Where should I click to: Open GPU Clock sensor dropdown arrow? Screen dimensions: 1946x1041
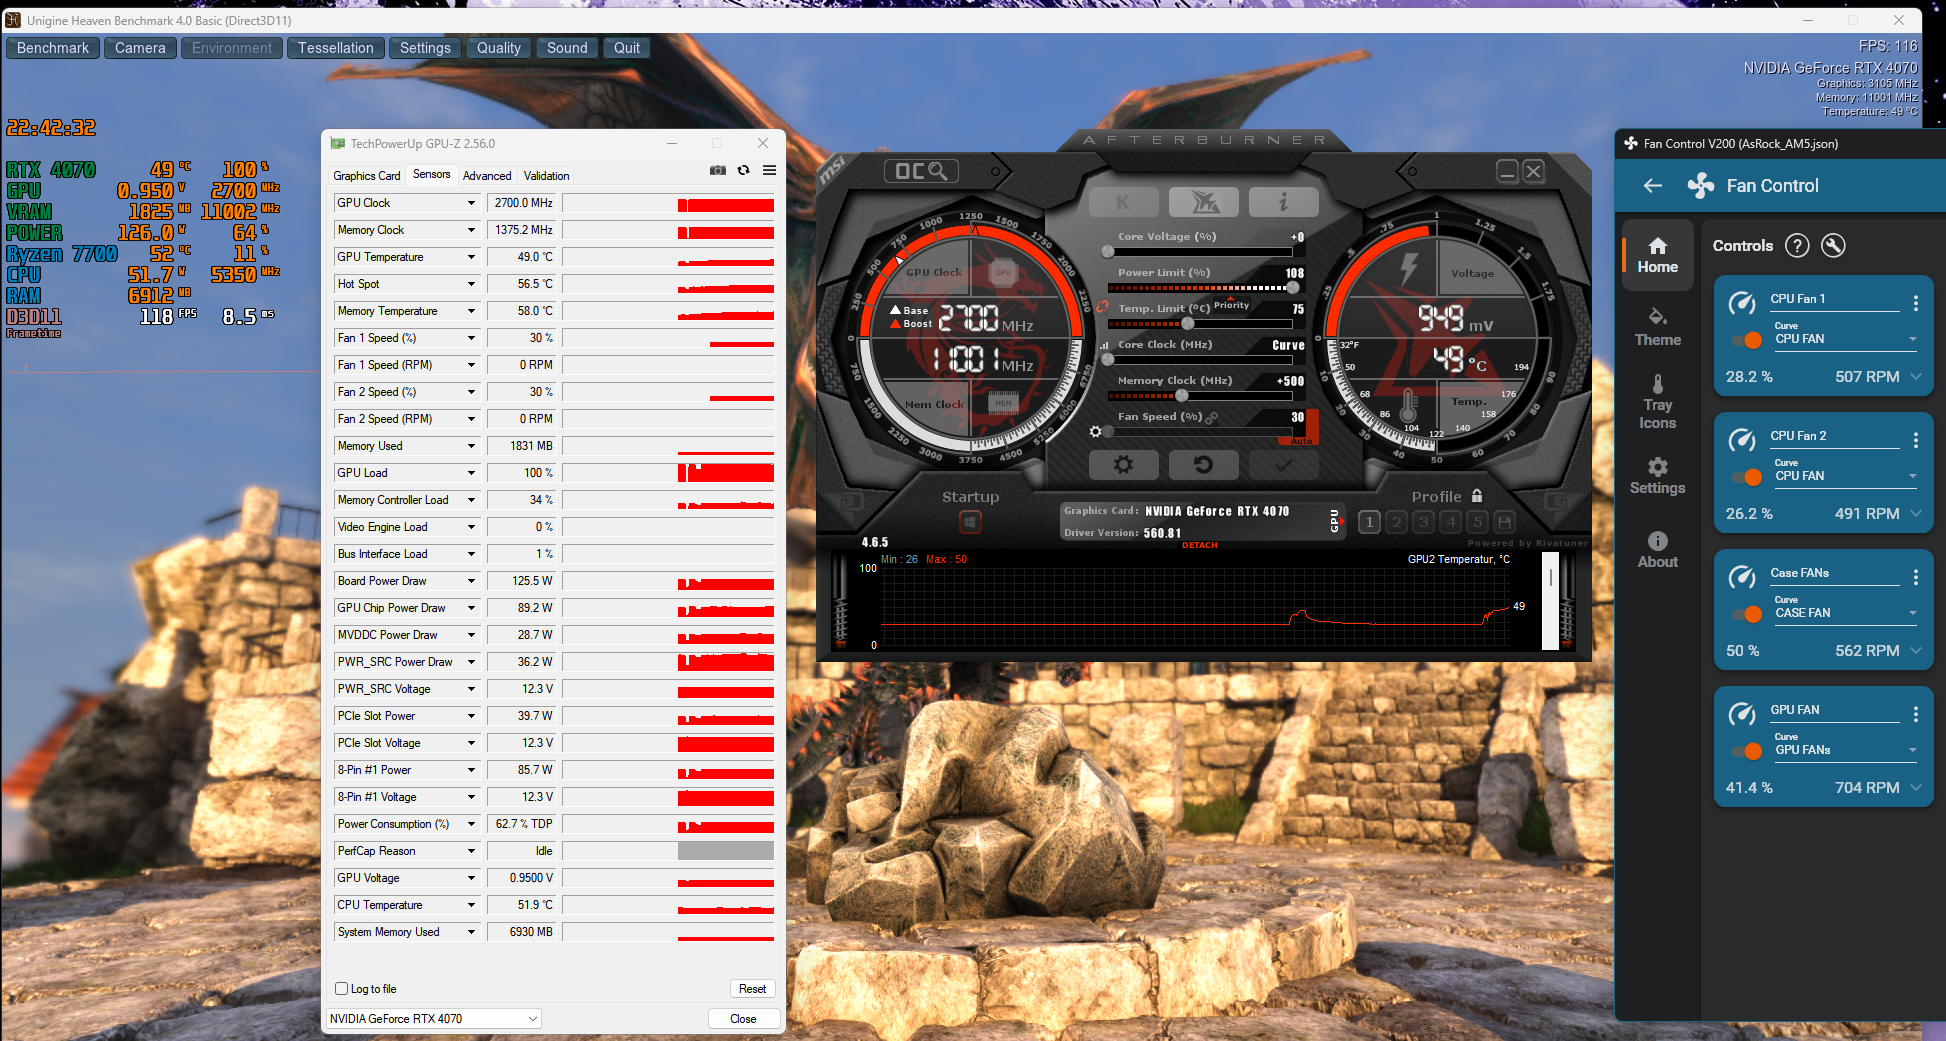coord(471,203)
